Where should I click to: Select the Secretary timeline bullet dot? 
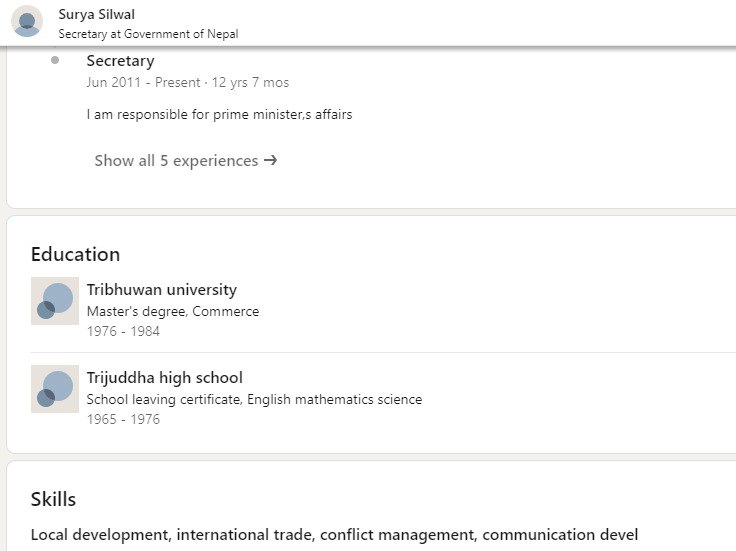pyautogui.click(x=55, y=60)
